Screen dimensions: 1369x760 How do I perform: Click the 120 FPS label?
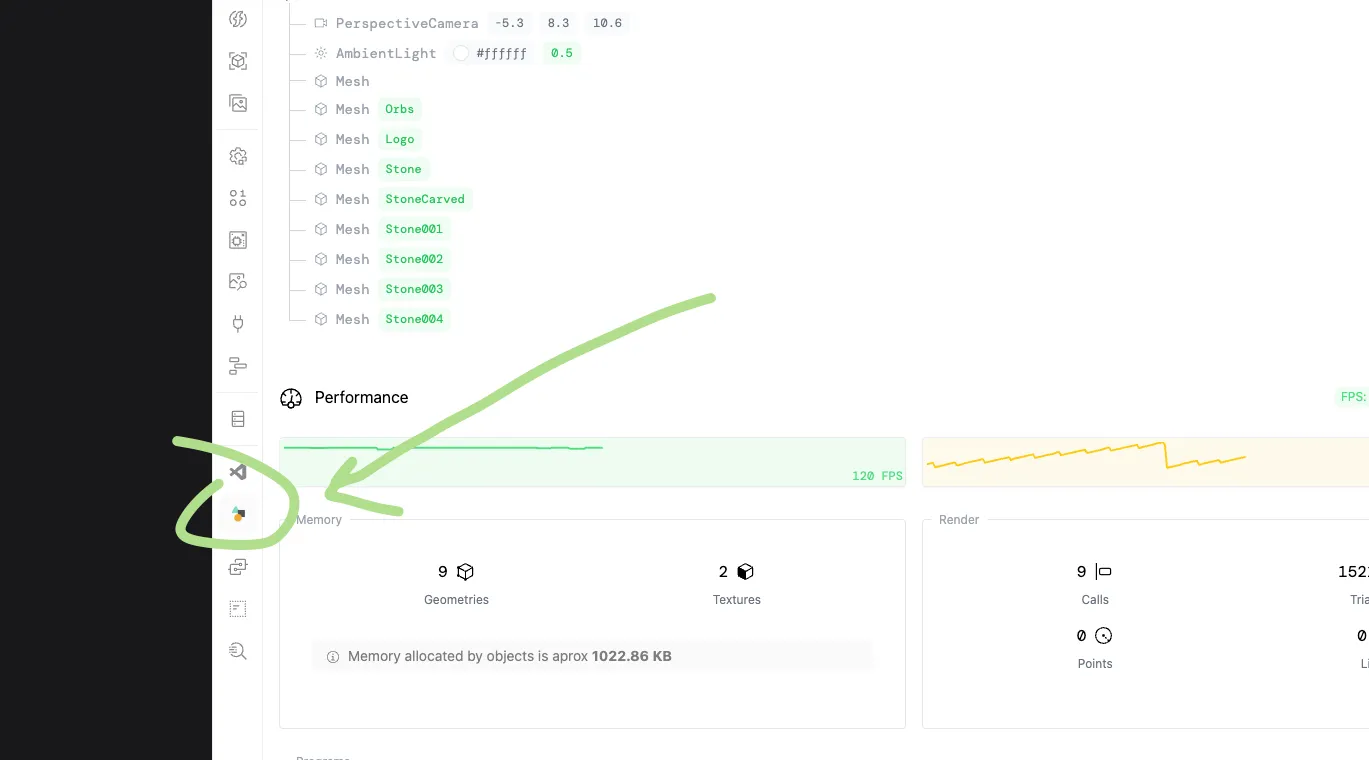(877, 476)
